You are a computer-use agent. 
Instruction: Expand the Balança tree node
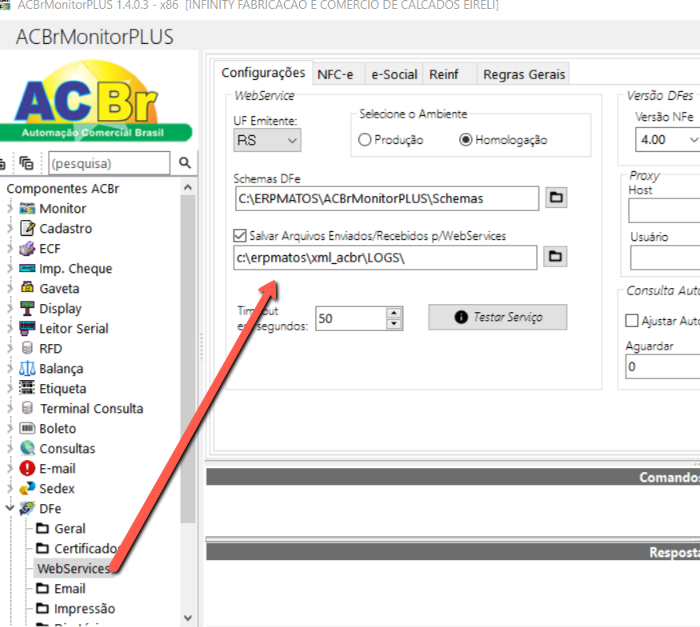(x=10, y=368)
